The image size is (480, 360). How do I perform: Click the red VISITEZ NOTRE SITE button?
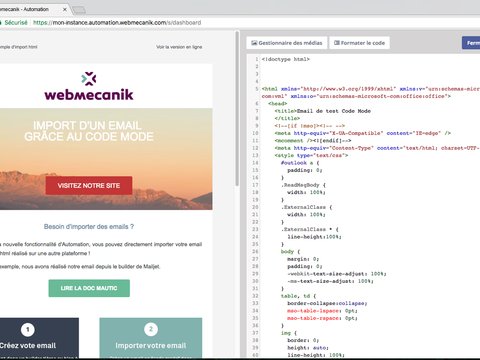click(x=89, y=185)
